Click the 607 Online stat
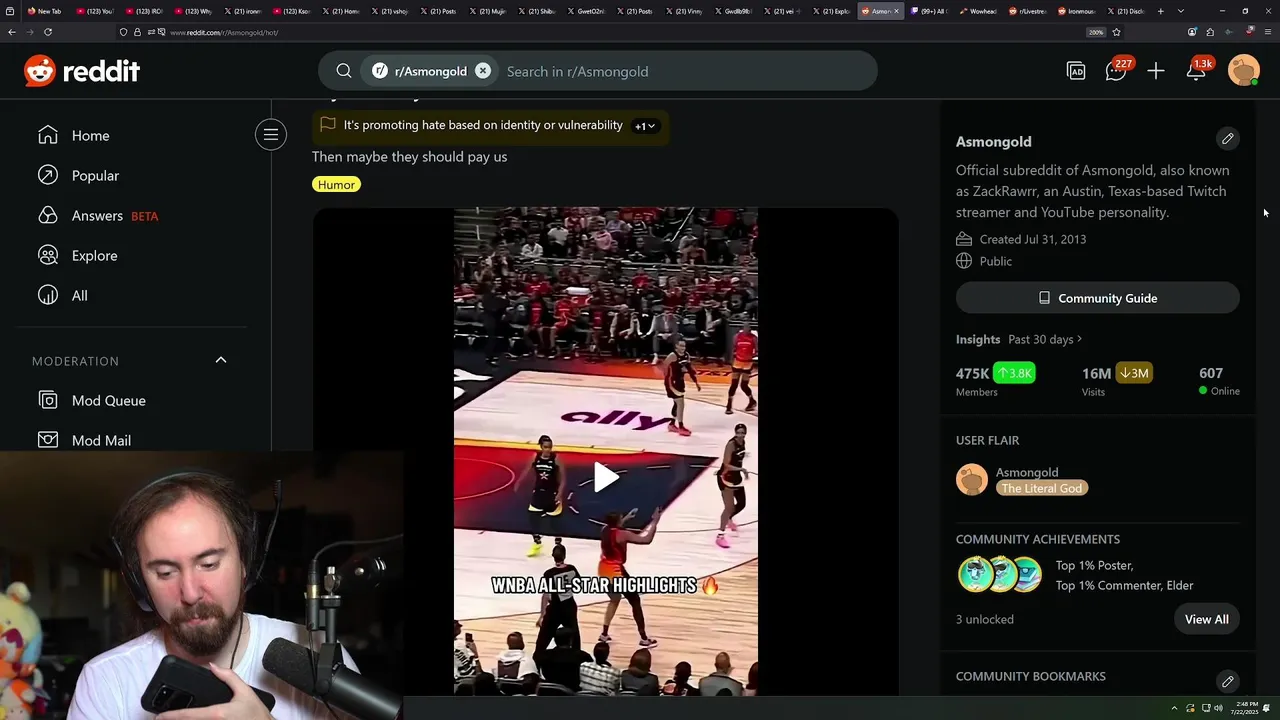The image size is (1280, 720). click(1219, 380)
